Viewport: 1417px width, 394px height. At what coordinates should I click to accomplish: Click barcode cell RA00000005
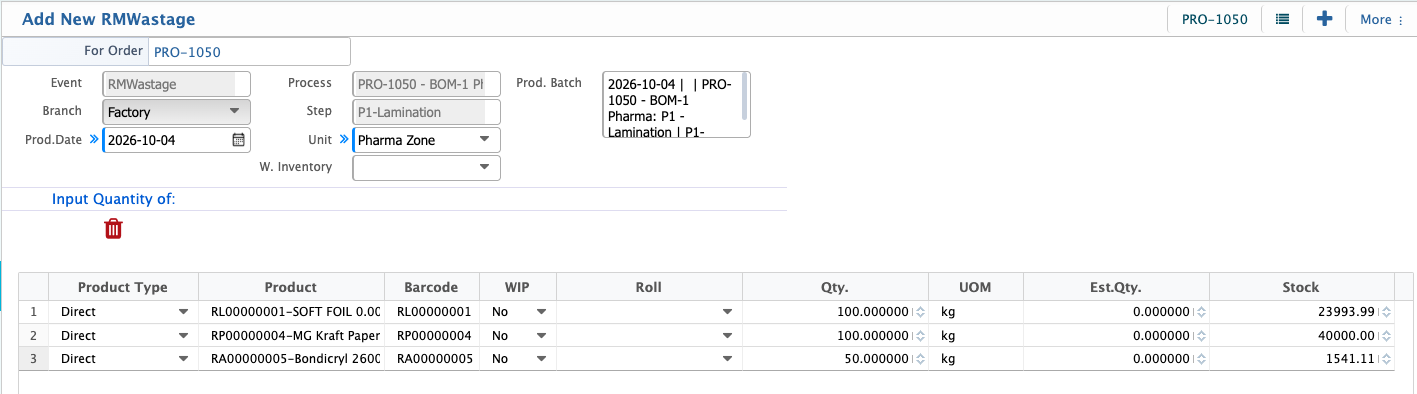pyautogui.click(x=431, y=358)
